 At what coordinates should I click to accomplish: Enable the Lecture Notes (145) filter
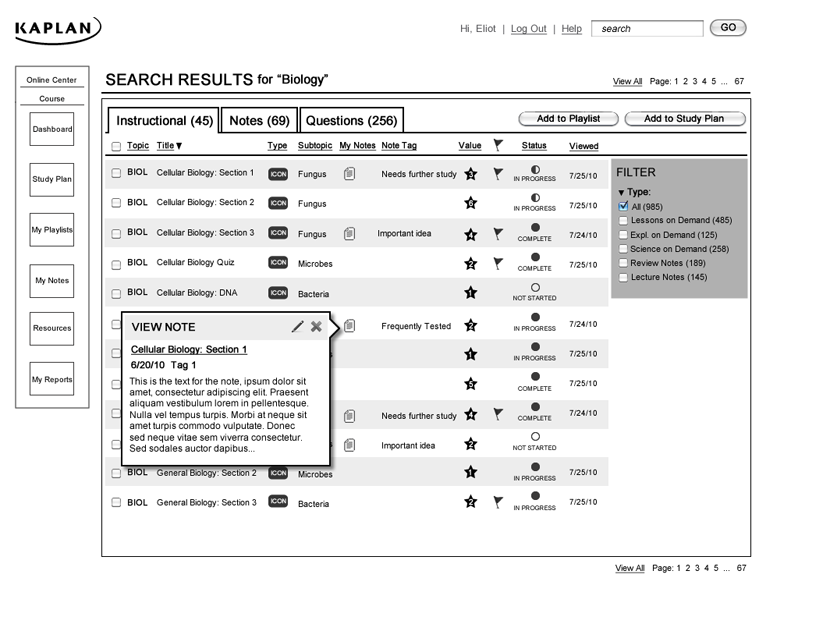(623, 277)
